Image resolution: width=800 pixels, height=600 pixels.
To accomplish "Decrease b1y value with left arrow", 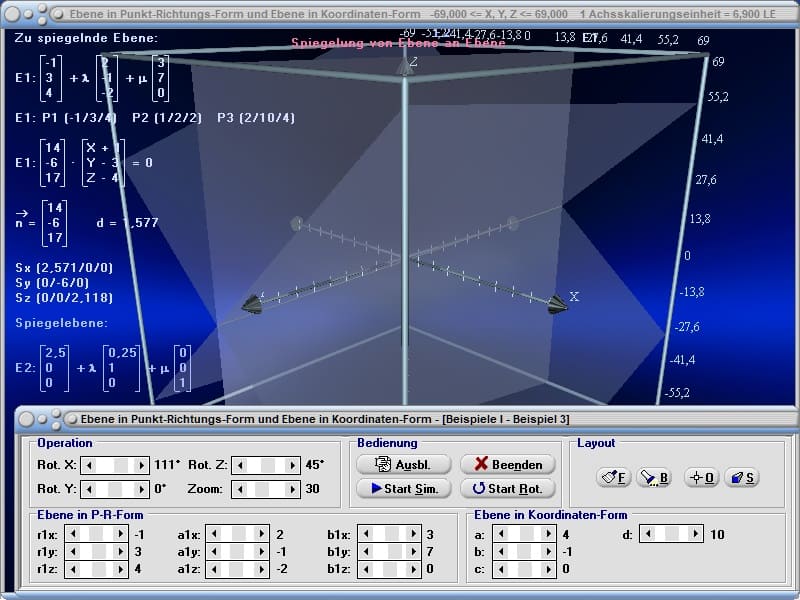I will (366, 552).
